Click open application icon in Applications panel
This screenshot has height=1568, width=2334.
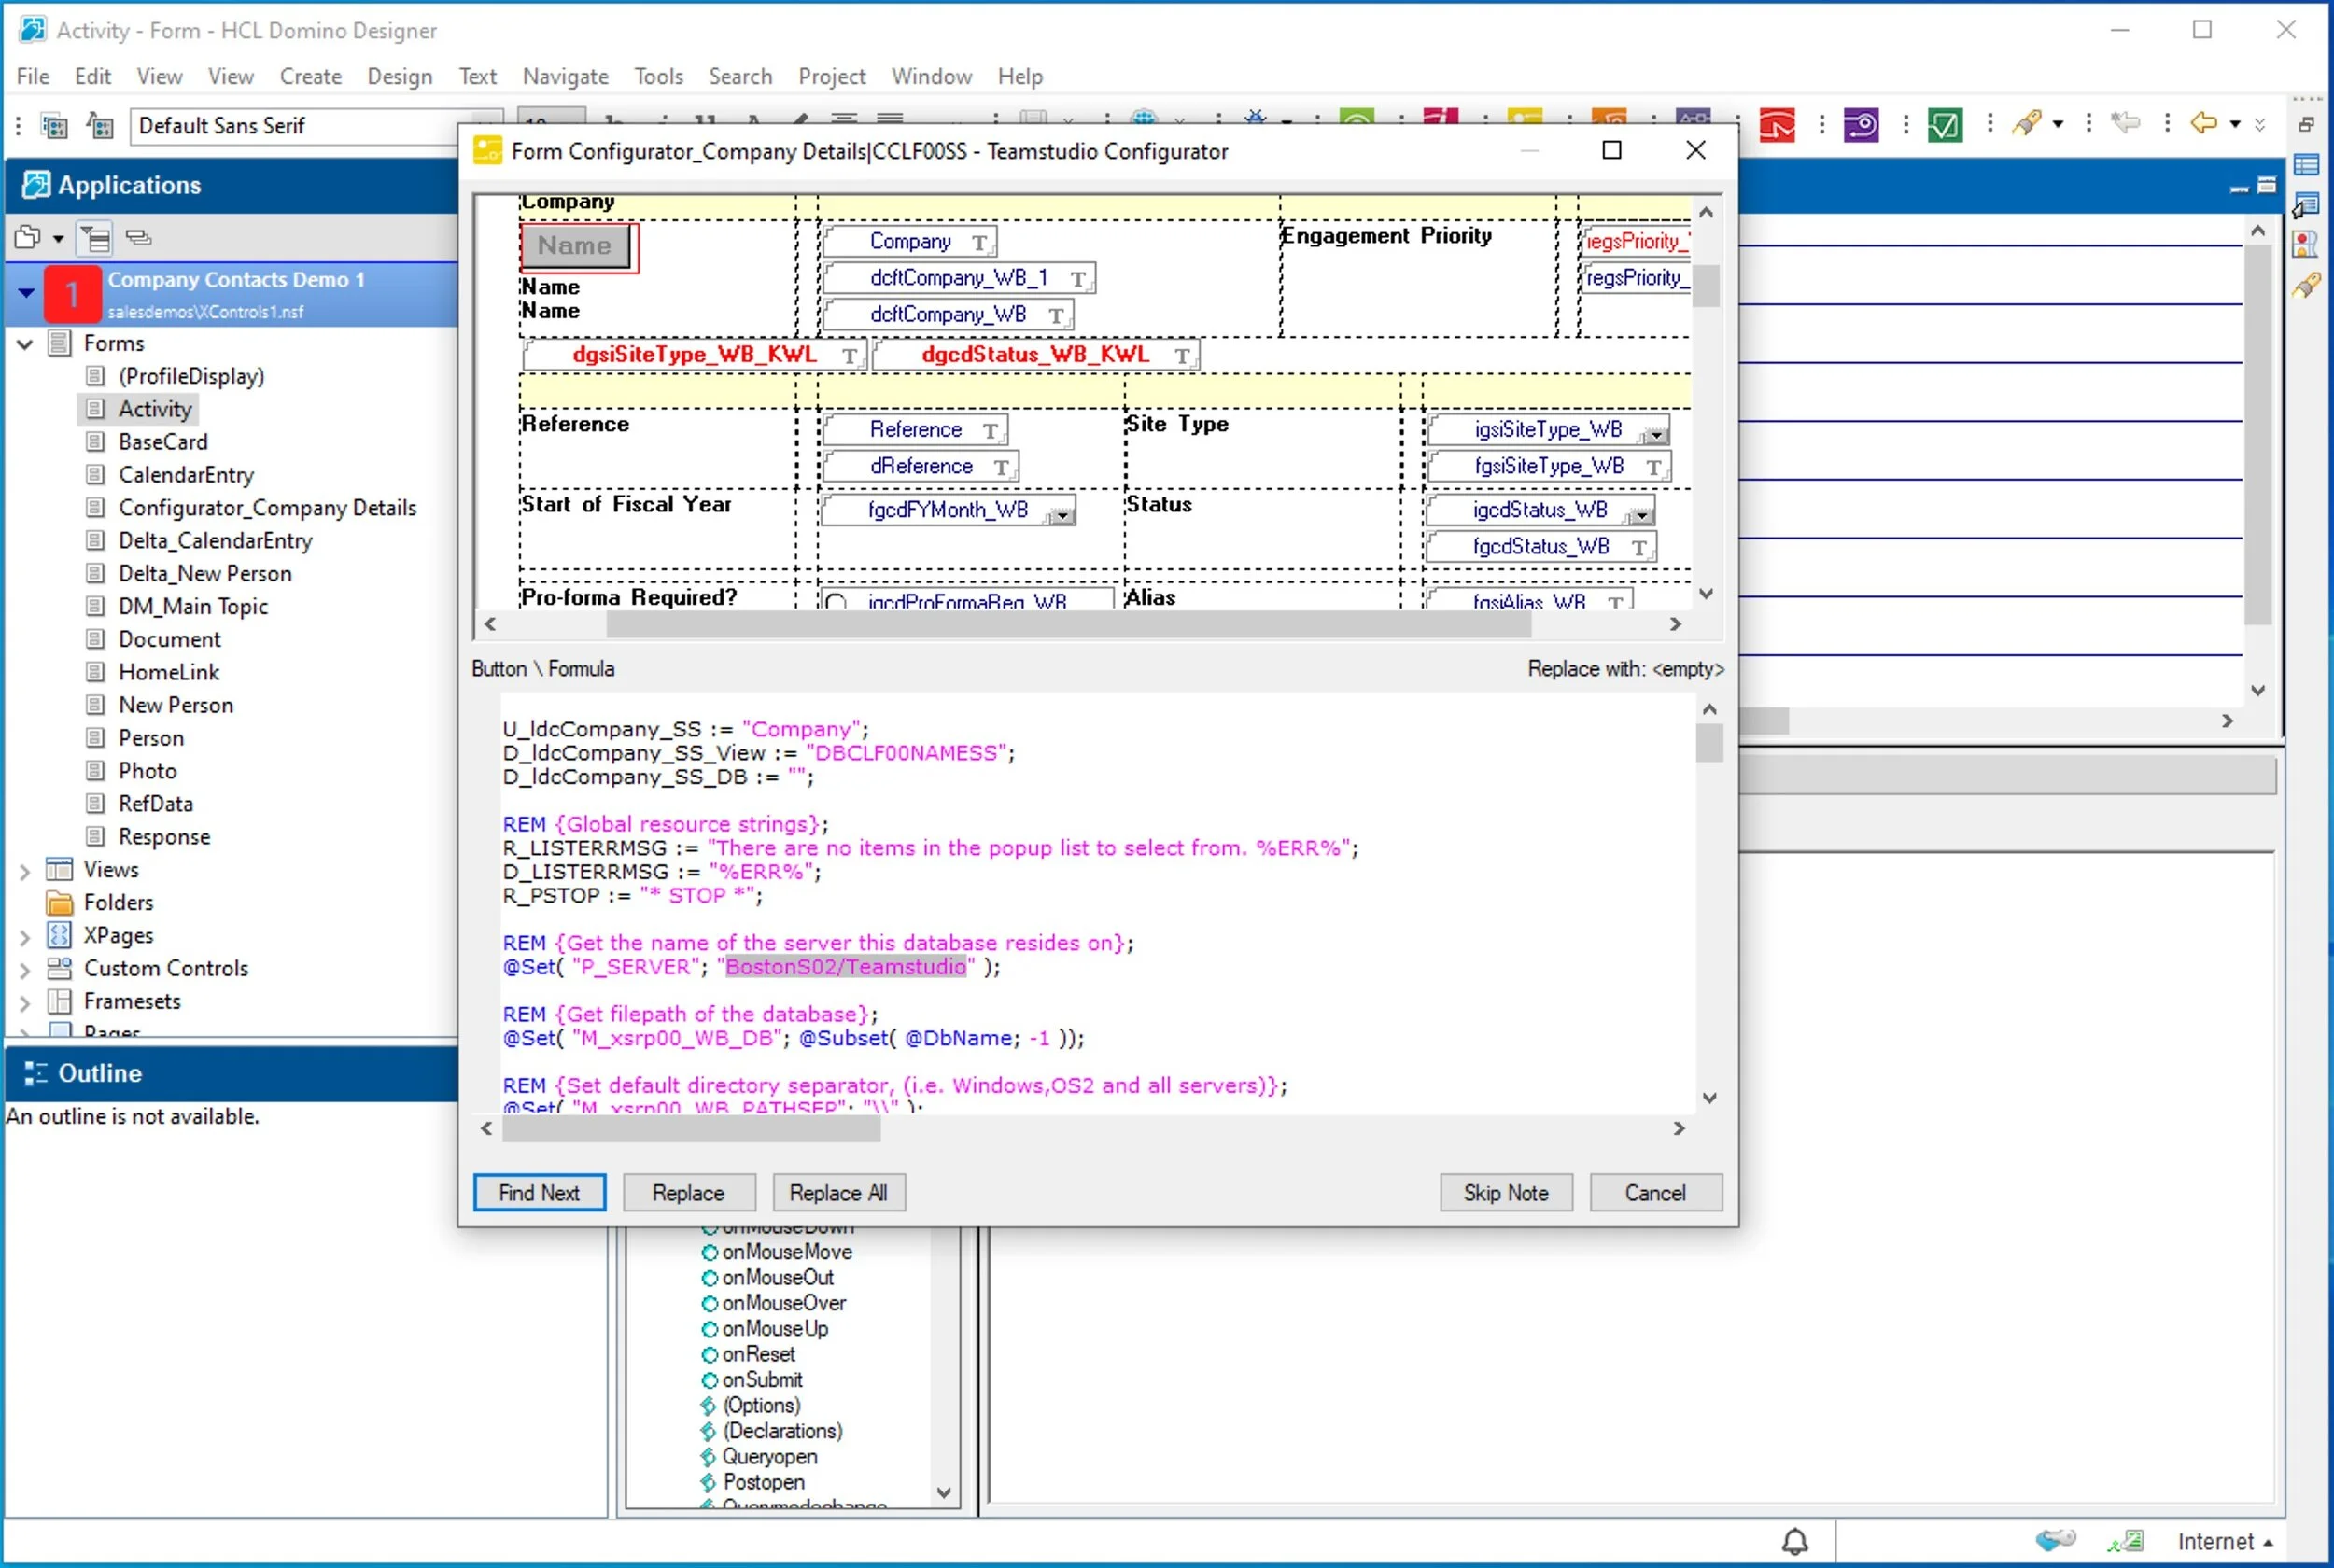[x=28, y=237]
